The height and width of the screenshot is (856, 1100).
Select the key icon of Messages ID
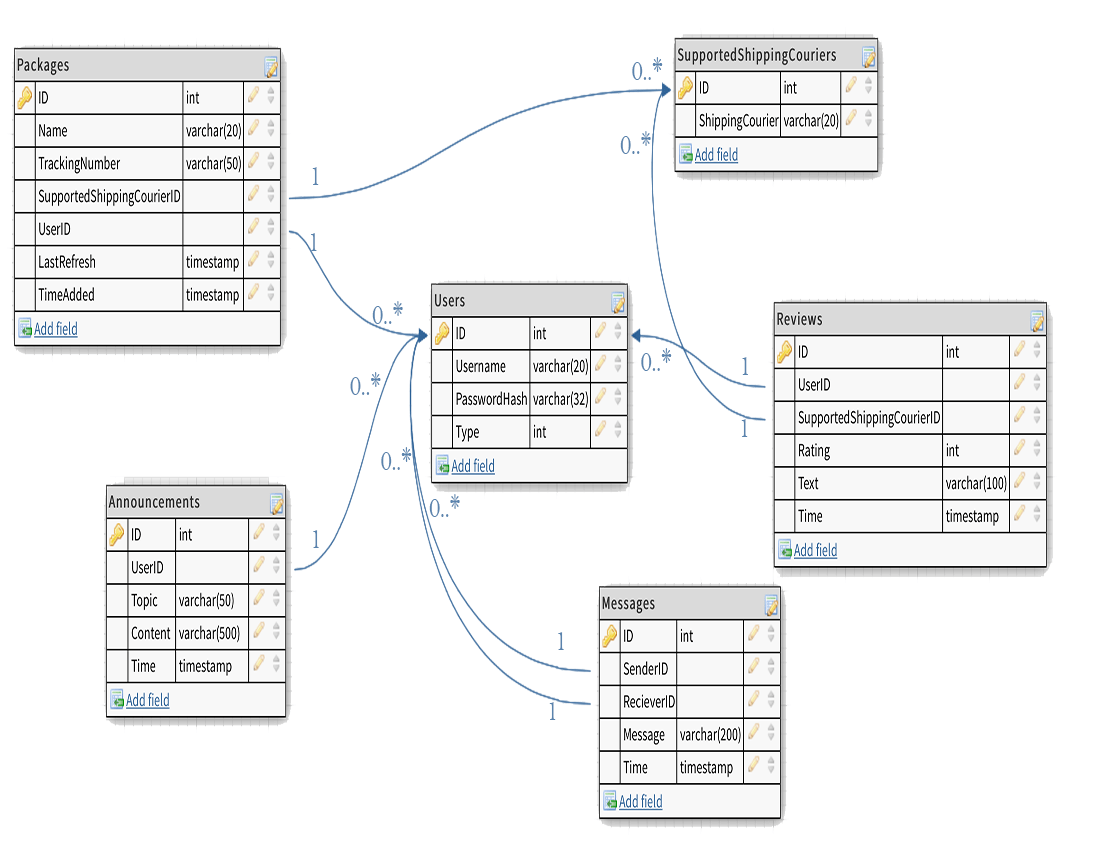pos(610,636)
